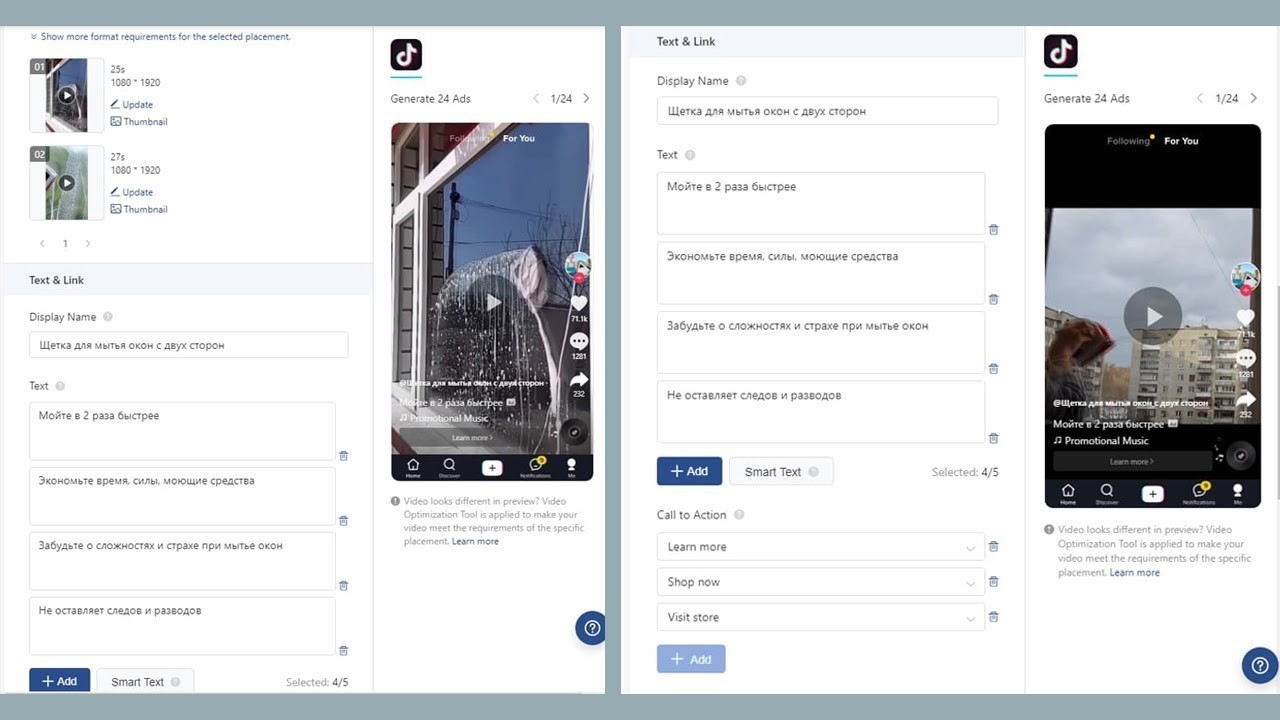
Task: Click Display Name help icon in left screenshot
Action: coord(108,317)
